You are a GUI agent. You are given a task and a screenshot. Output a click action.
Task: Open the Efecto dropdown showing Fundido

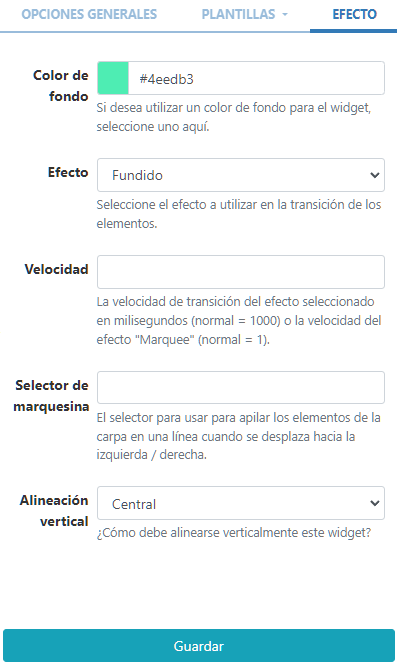(241, 175)
